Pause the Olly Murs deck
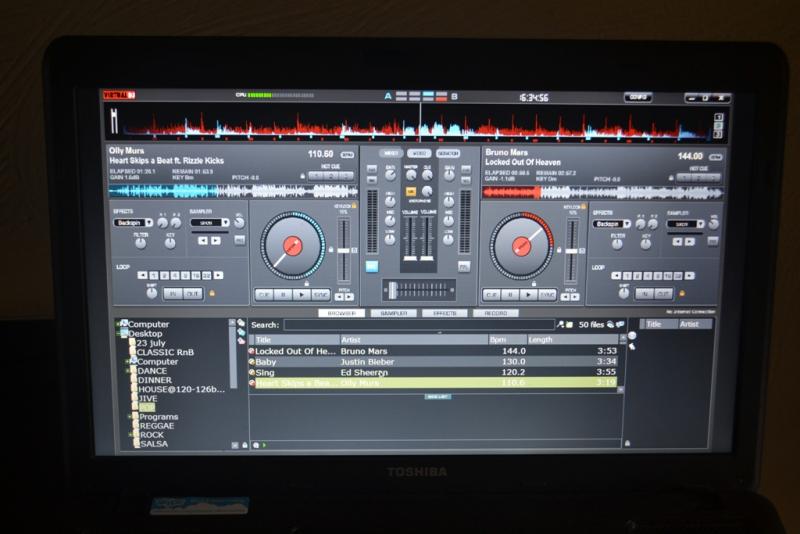This screenshot has height=534, width=800. [283, 295]
